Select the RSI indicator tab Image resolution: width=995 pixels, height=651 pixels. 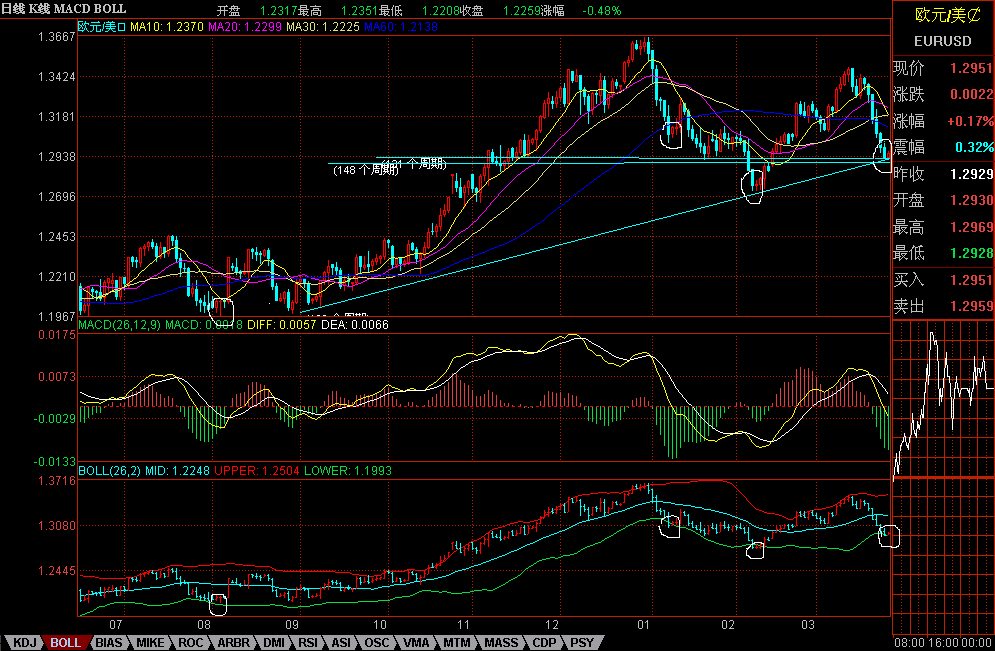pos(308,643)
